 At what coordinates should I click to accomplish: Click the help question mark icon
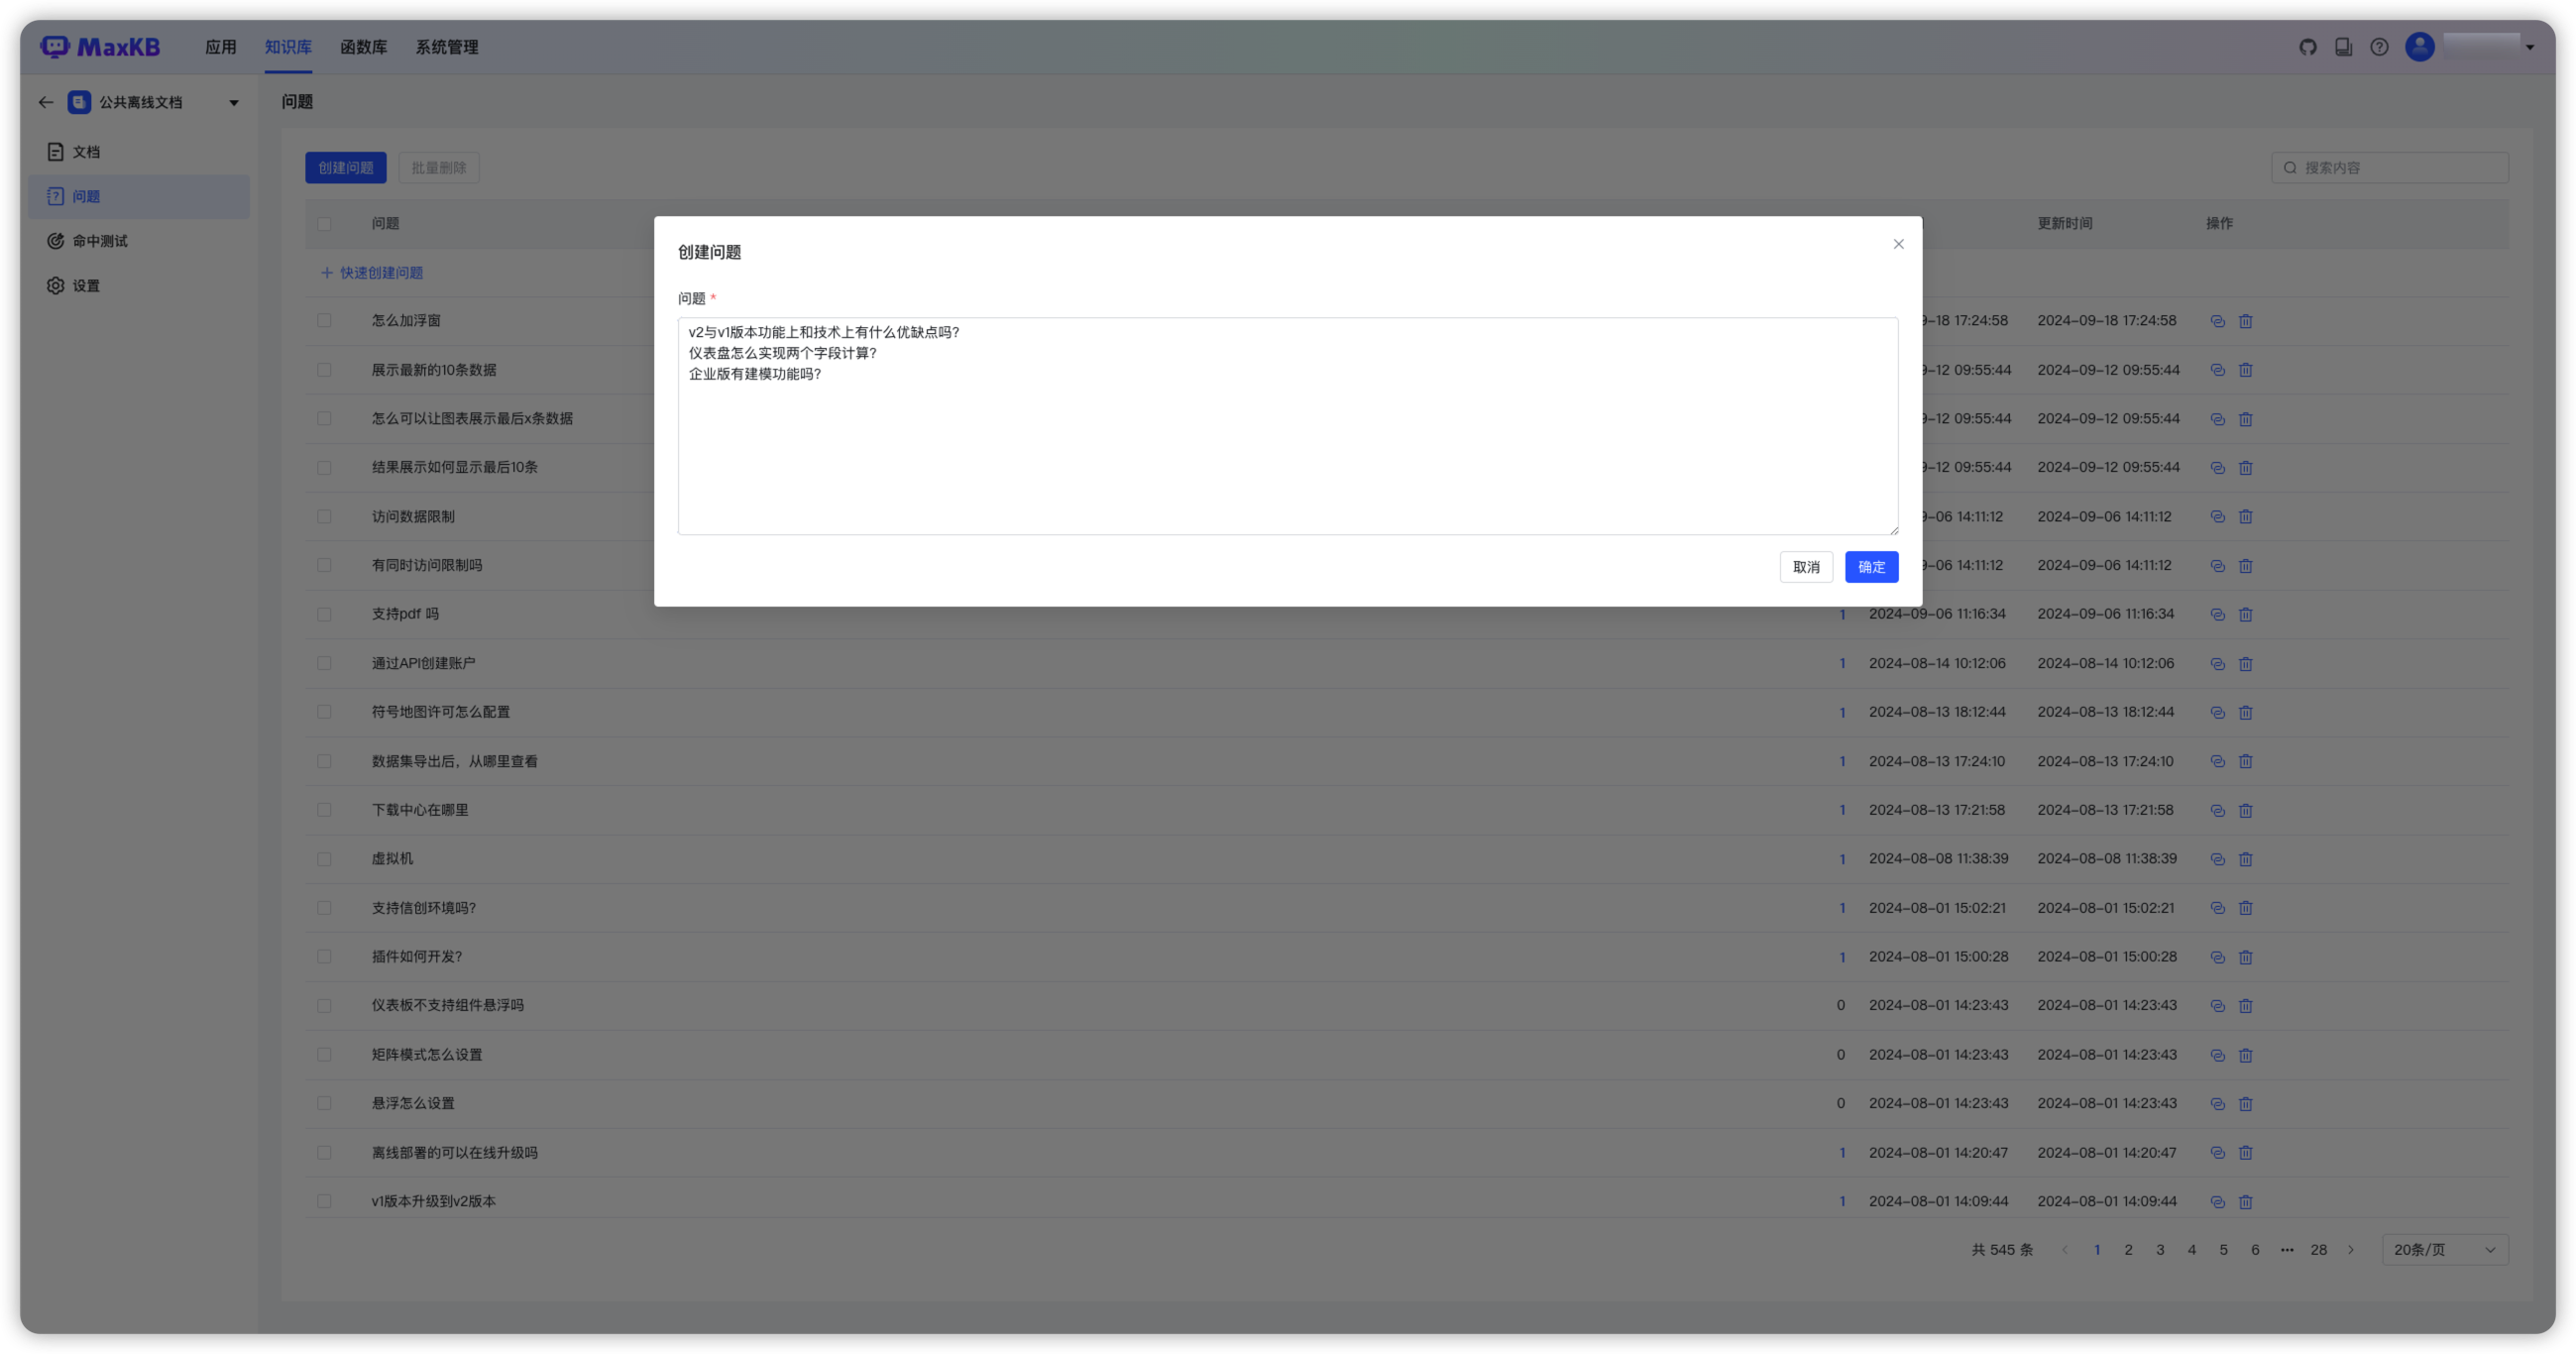click(x=2379, y=47)
